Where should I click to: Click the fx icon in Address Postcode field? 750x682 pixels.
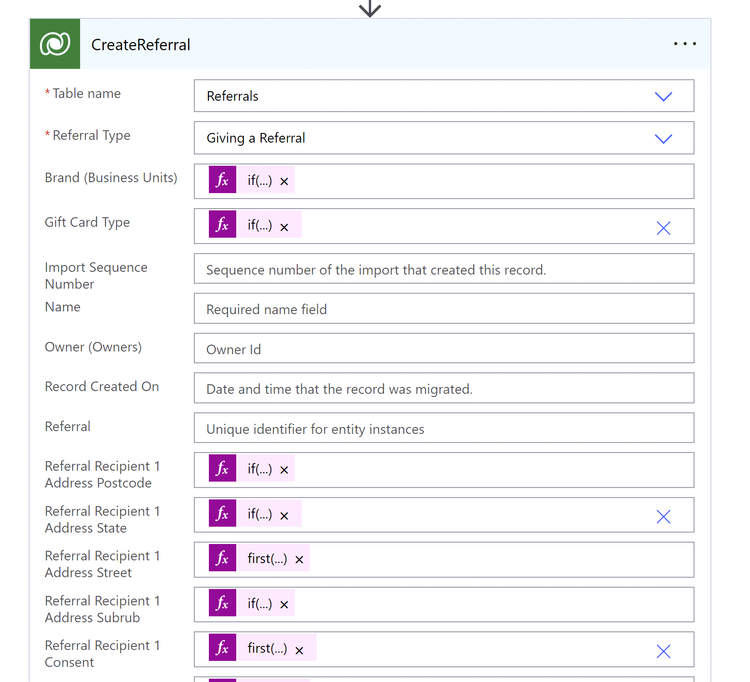222,468
